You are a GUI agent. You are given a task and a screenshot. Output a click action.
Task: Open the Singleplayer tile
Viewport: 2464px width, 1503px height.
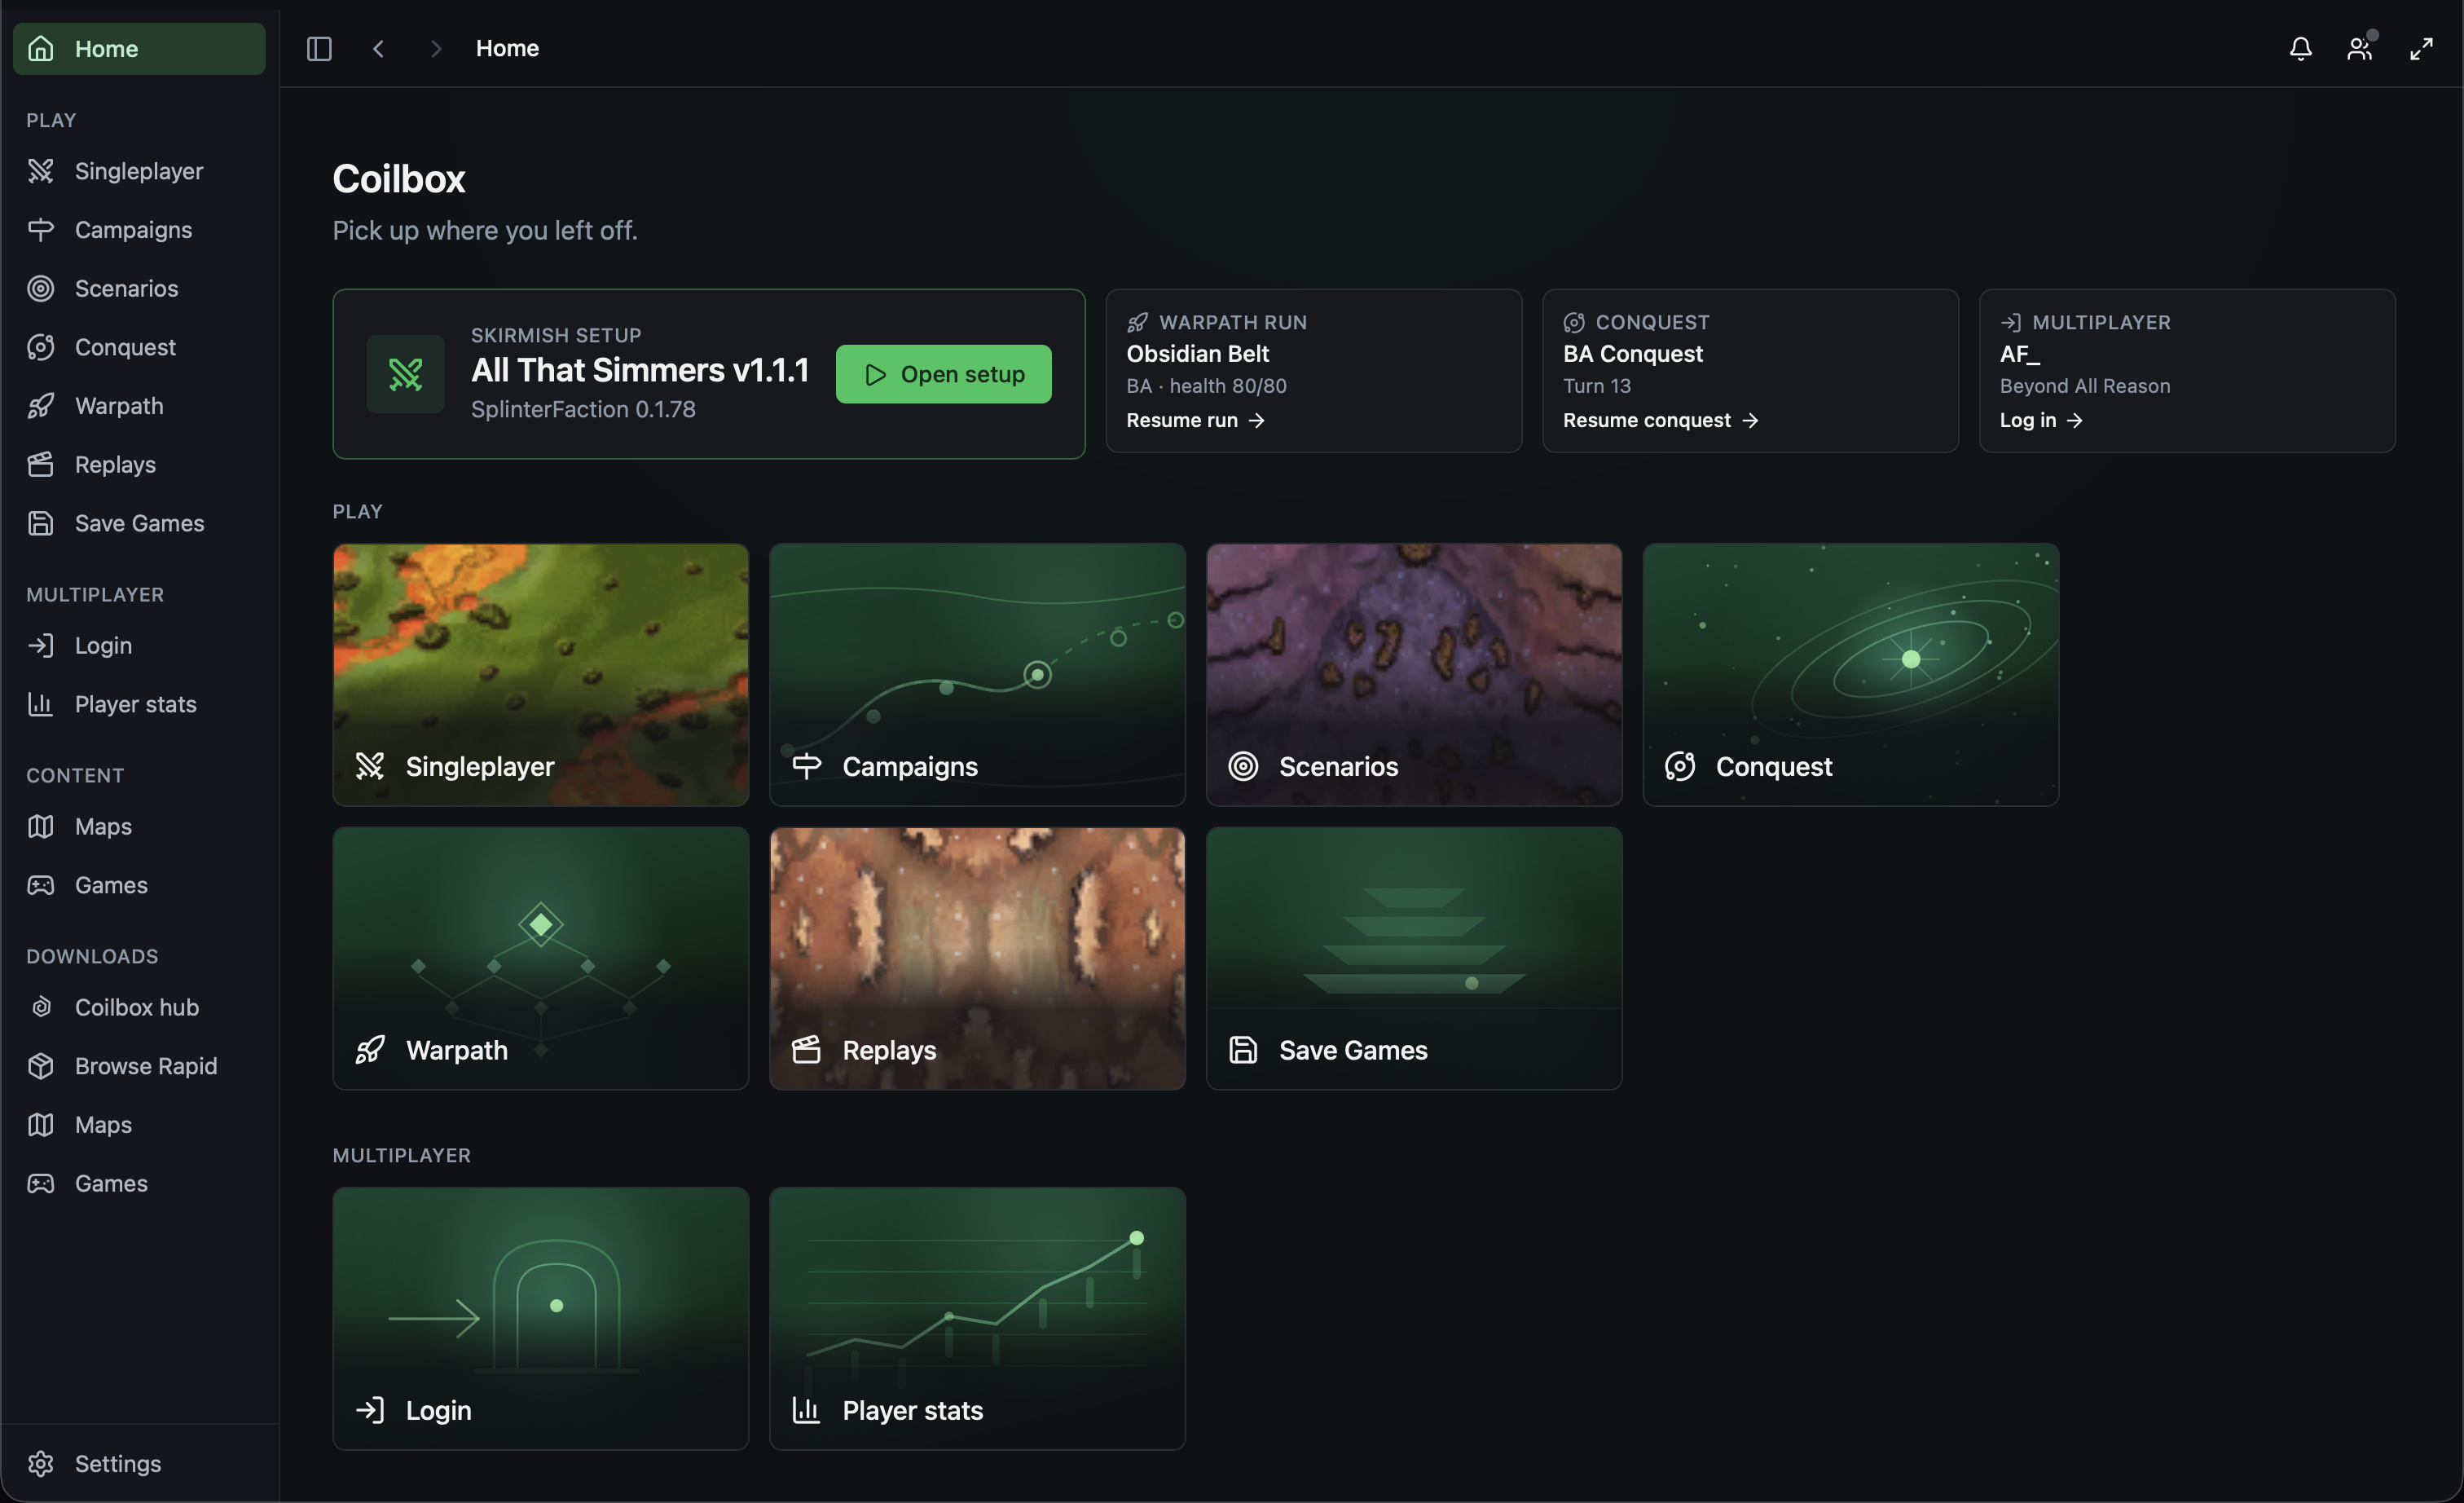coord(540,675)
